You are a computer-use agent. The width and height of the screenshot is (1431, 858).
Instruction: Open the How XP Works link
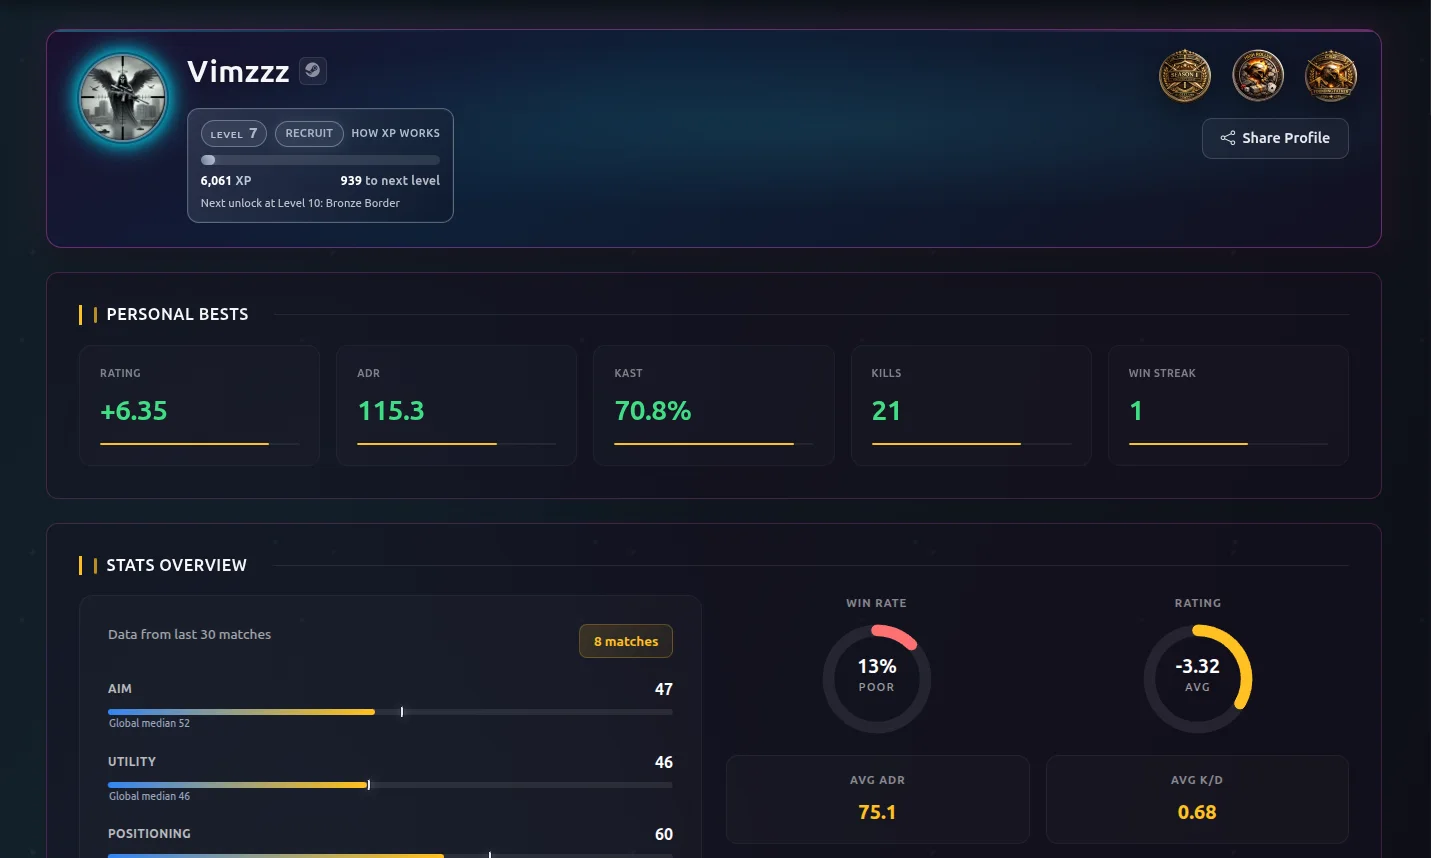(x=395, y=133)
